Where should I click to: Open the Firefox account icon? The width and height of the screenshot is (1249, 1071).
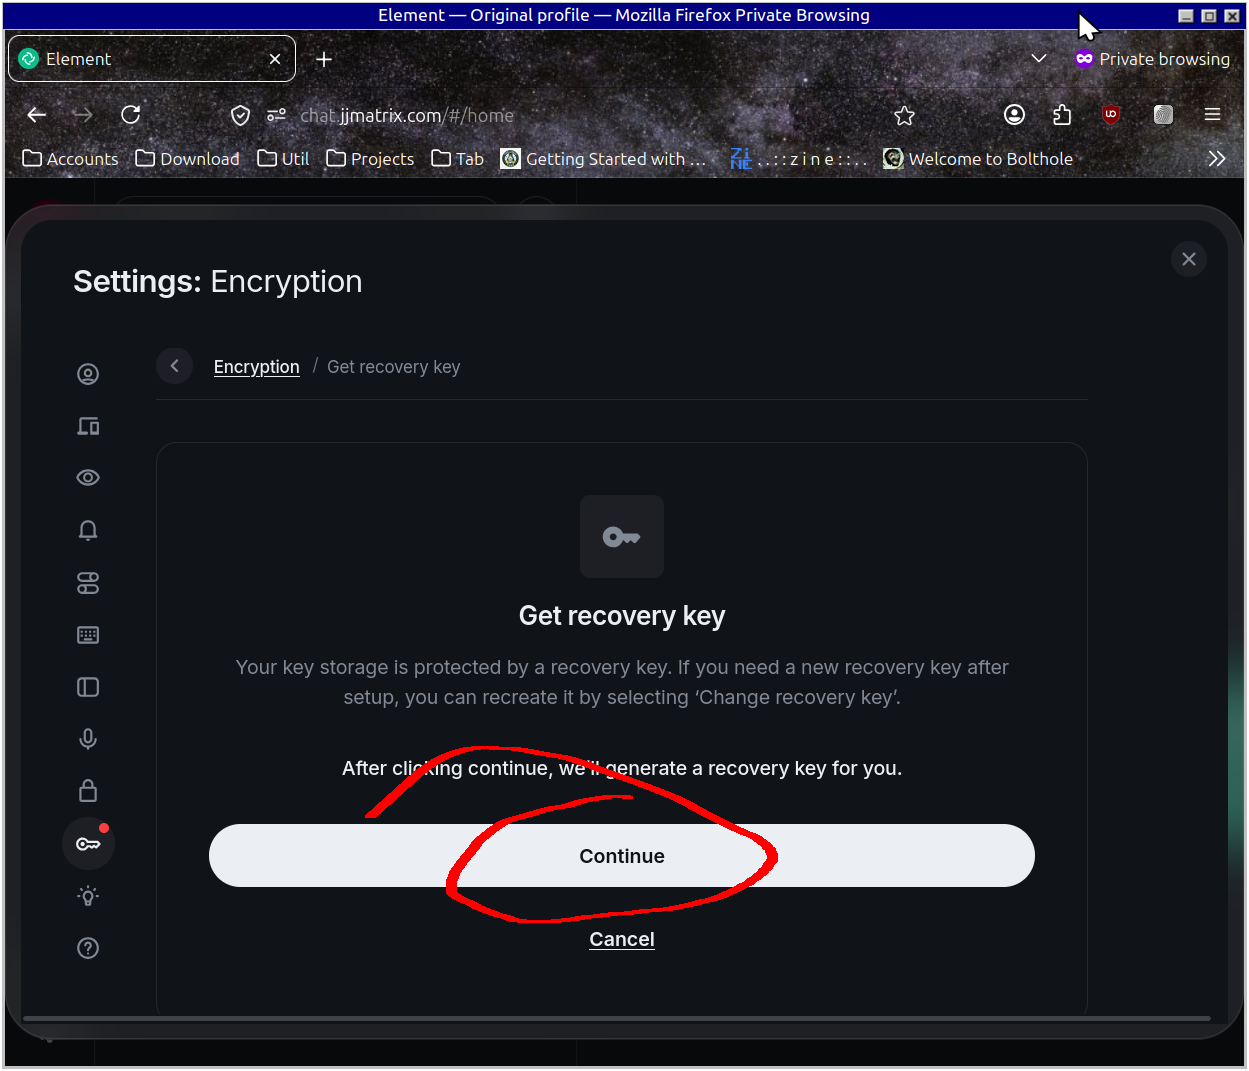[1015, 115]
